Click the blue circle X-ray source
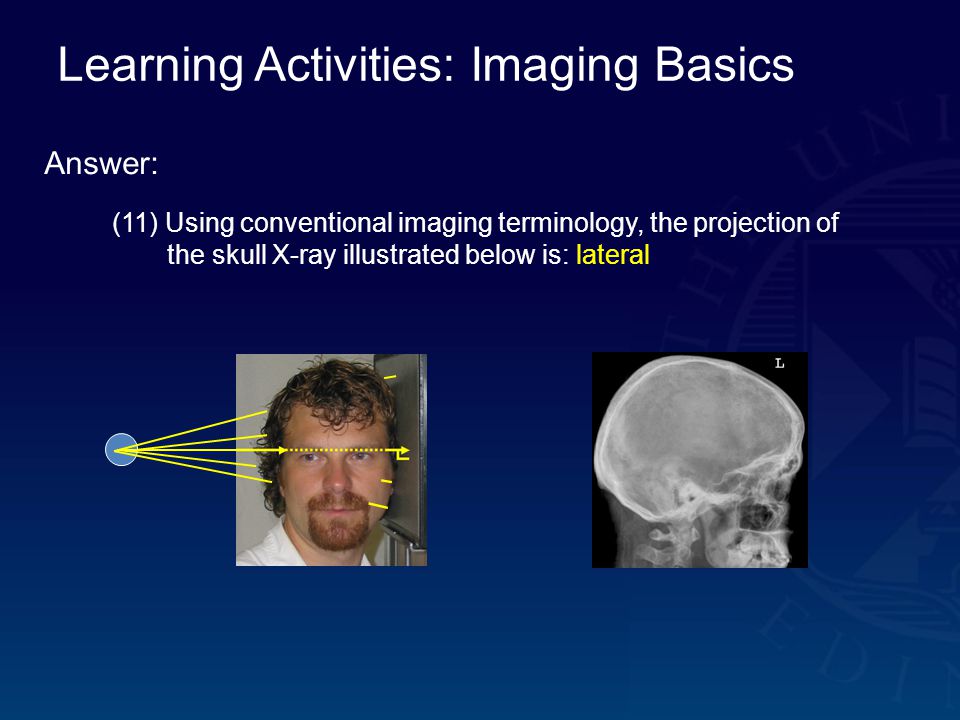Screen dimensions: 960x720 121,449
